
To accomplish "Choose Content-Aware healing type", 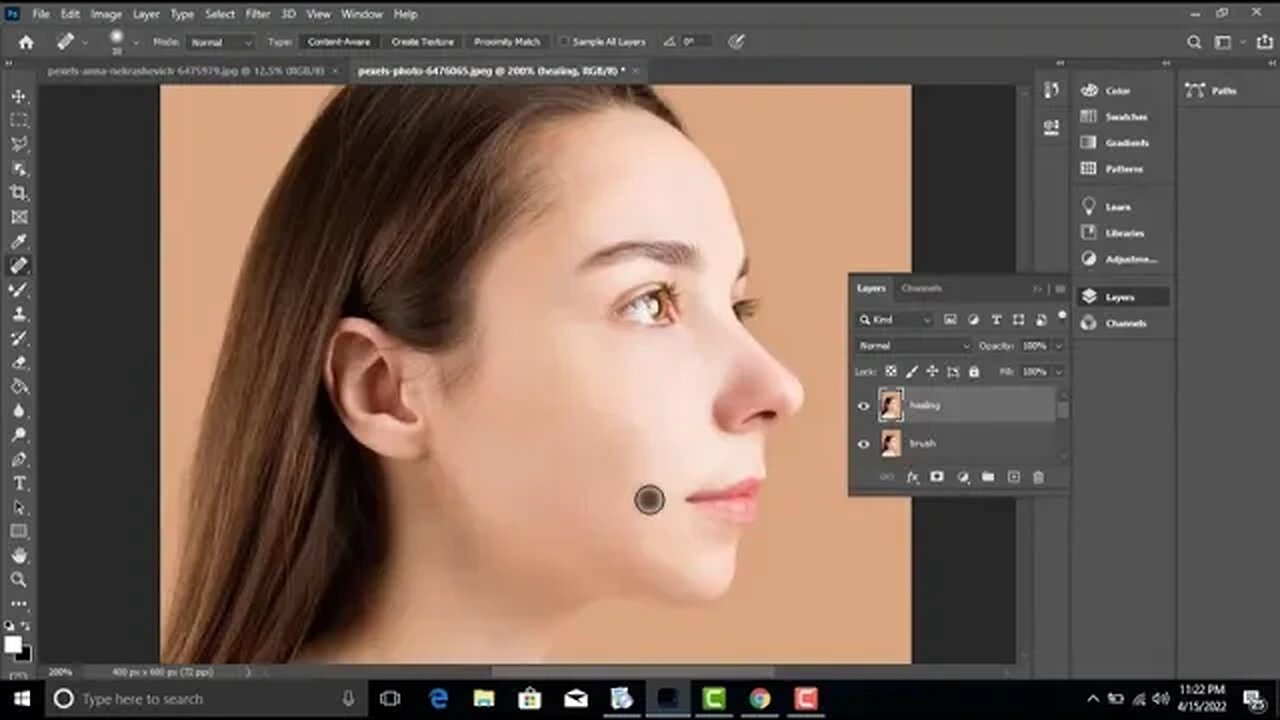I will 339,42.
